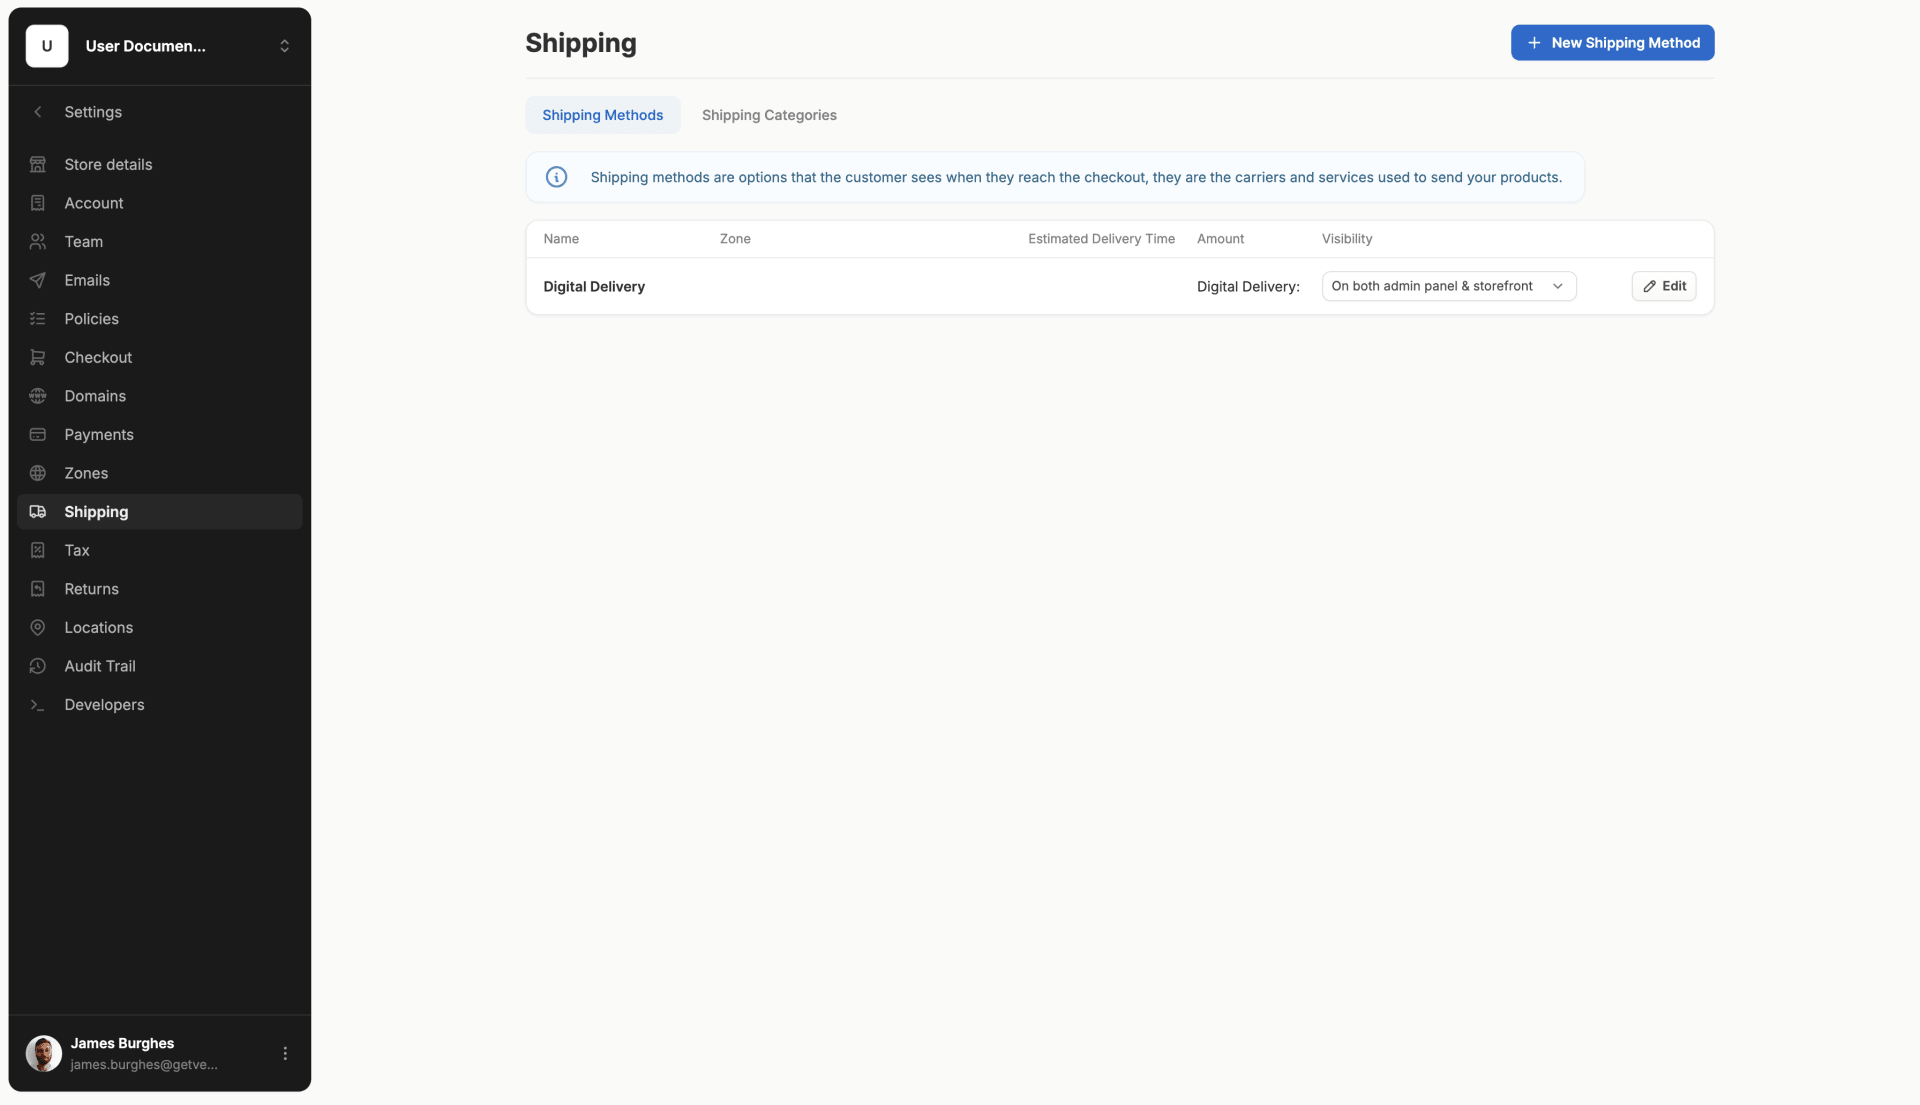The image size is (1920, 1105).
Task: Open Developers settings
Action: coord(160,705)
